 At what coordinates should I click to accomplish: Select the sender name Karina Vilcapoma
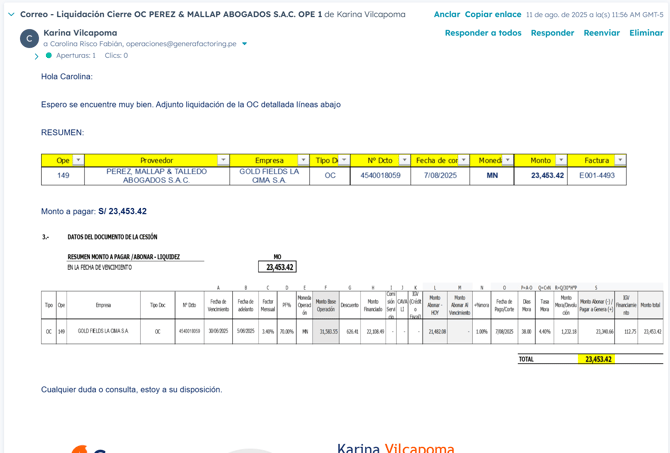(80, 33)
